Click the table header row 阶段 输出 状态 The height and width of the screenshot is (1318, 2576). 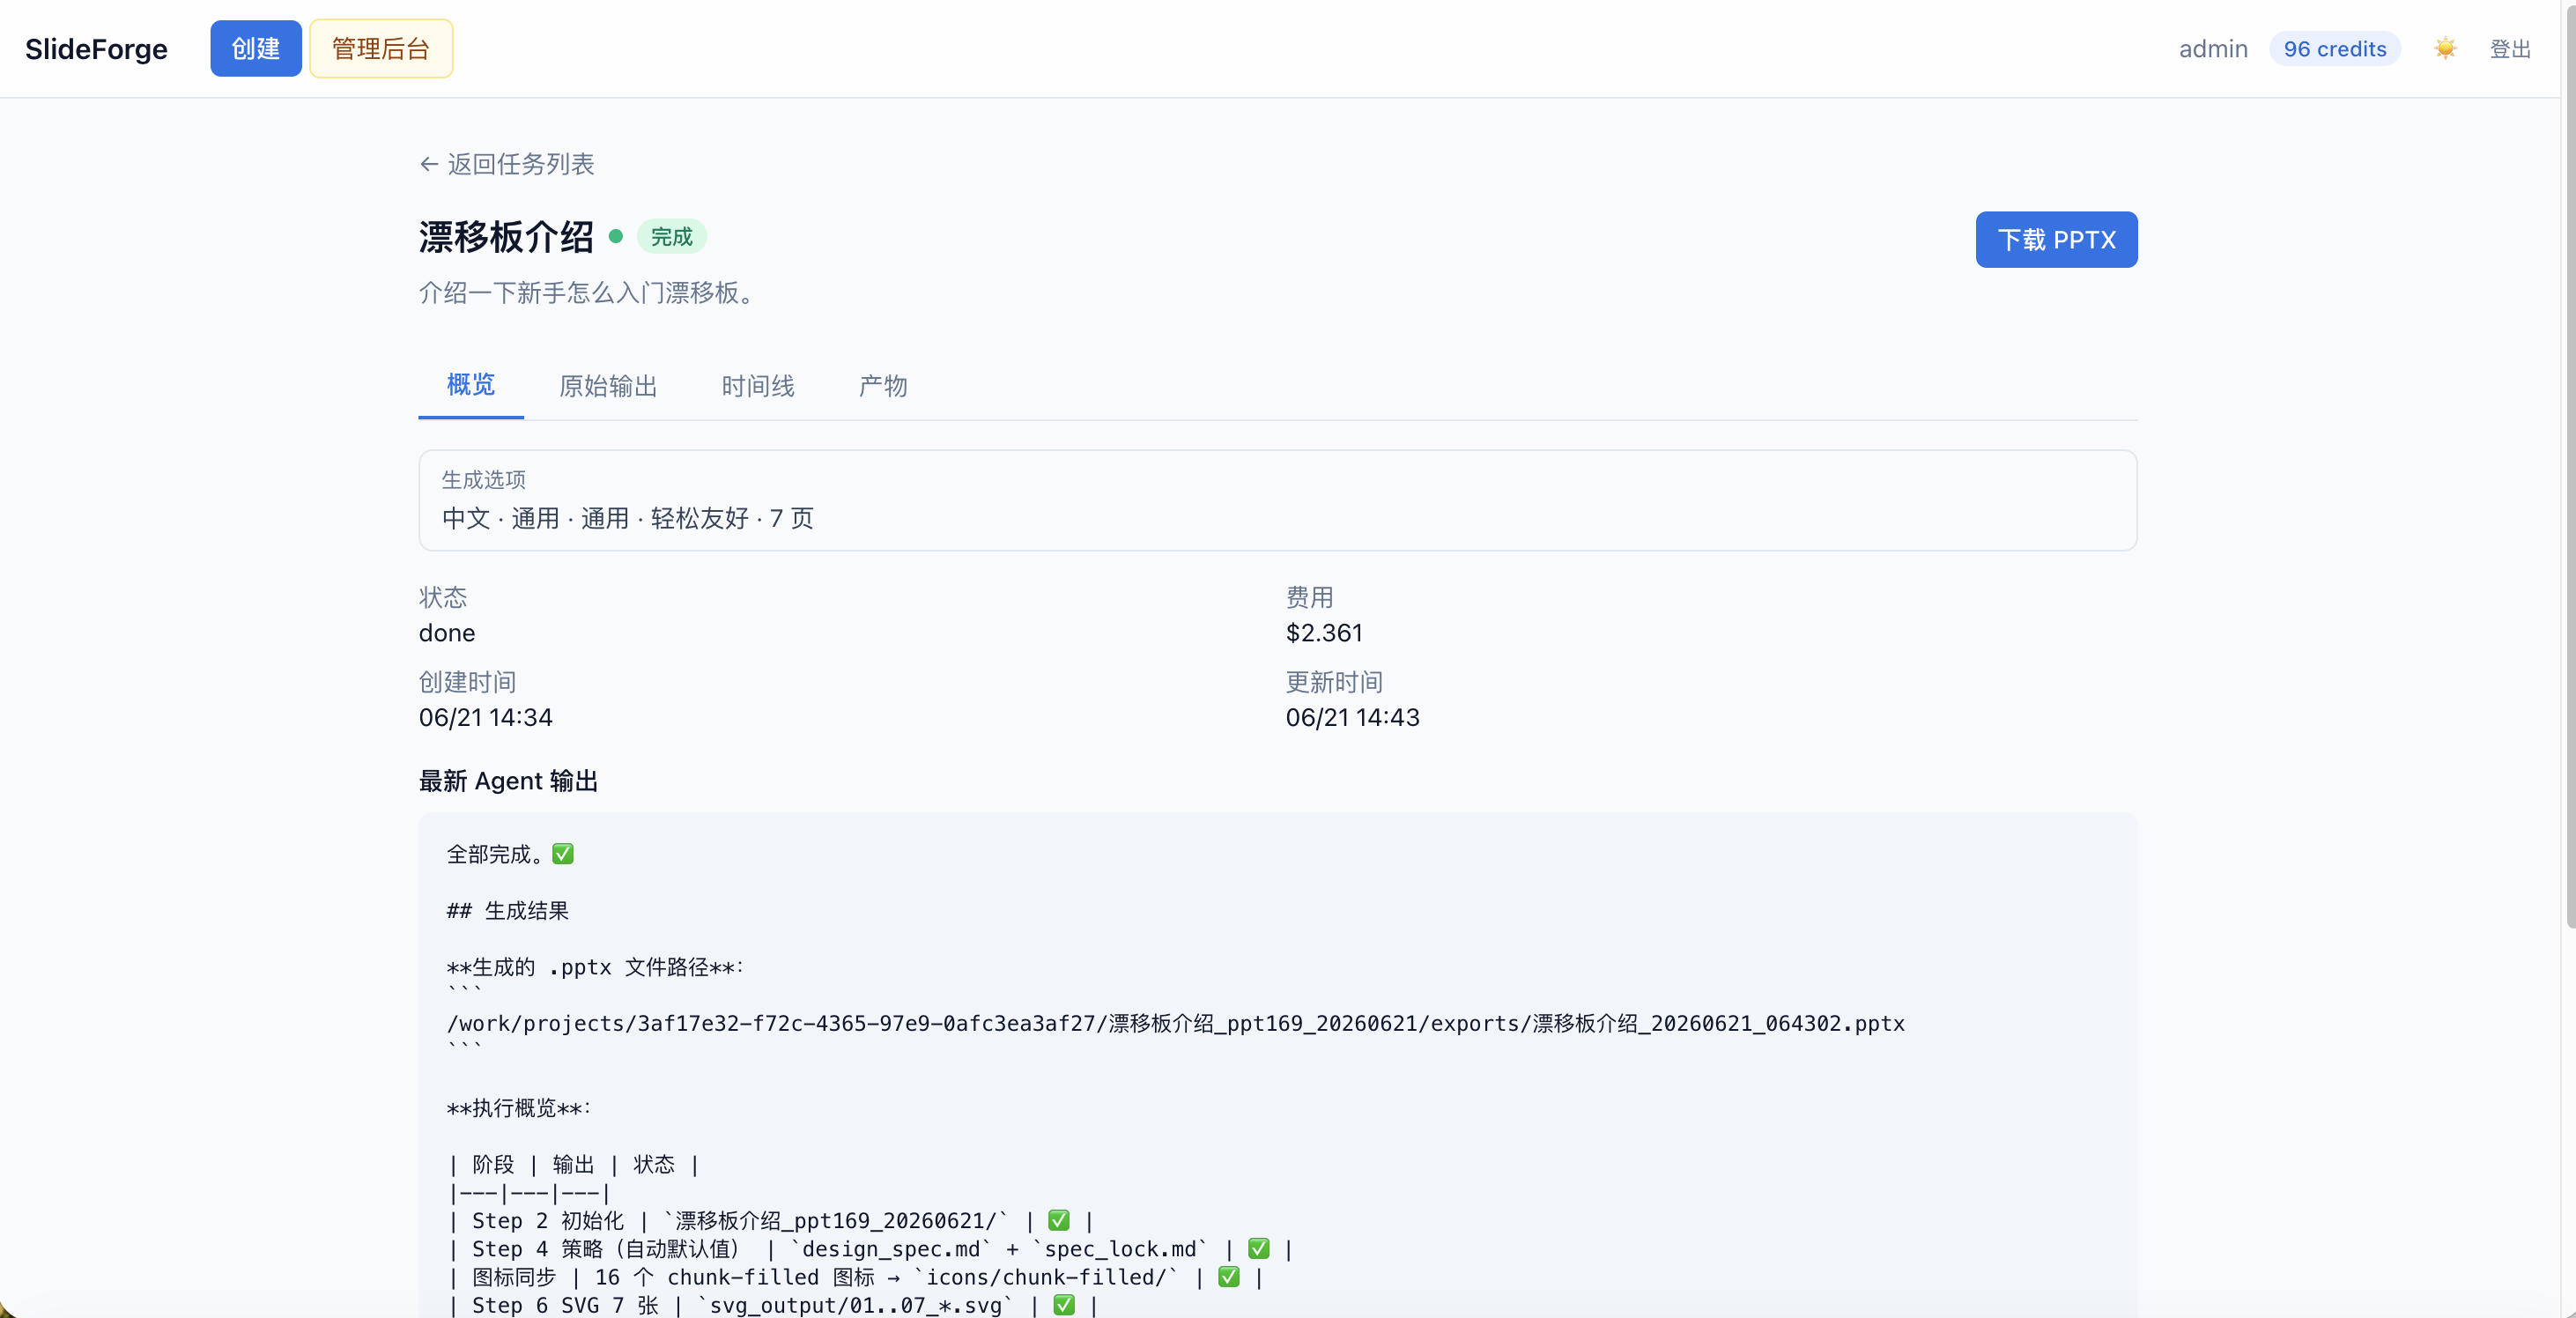573,1164
